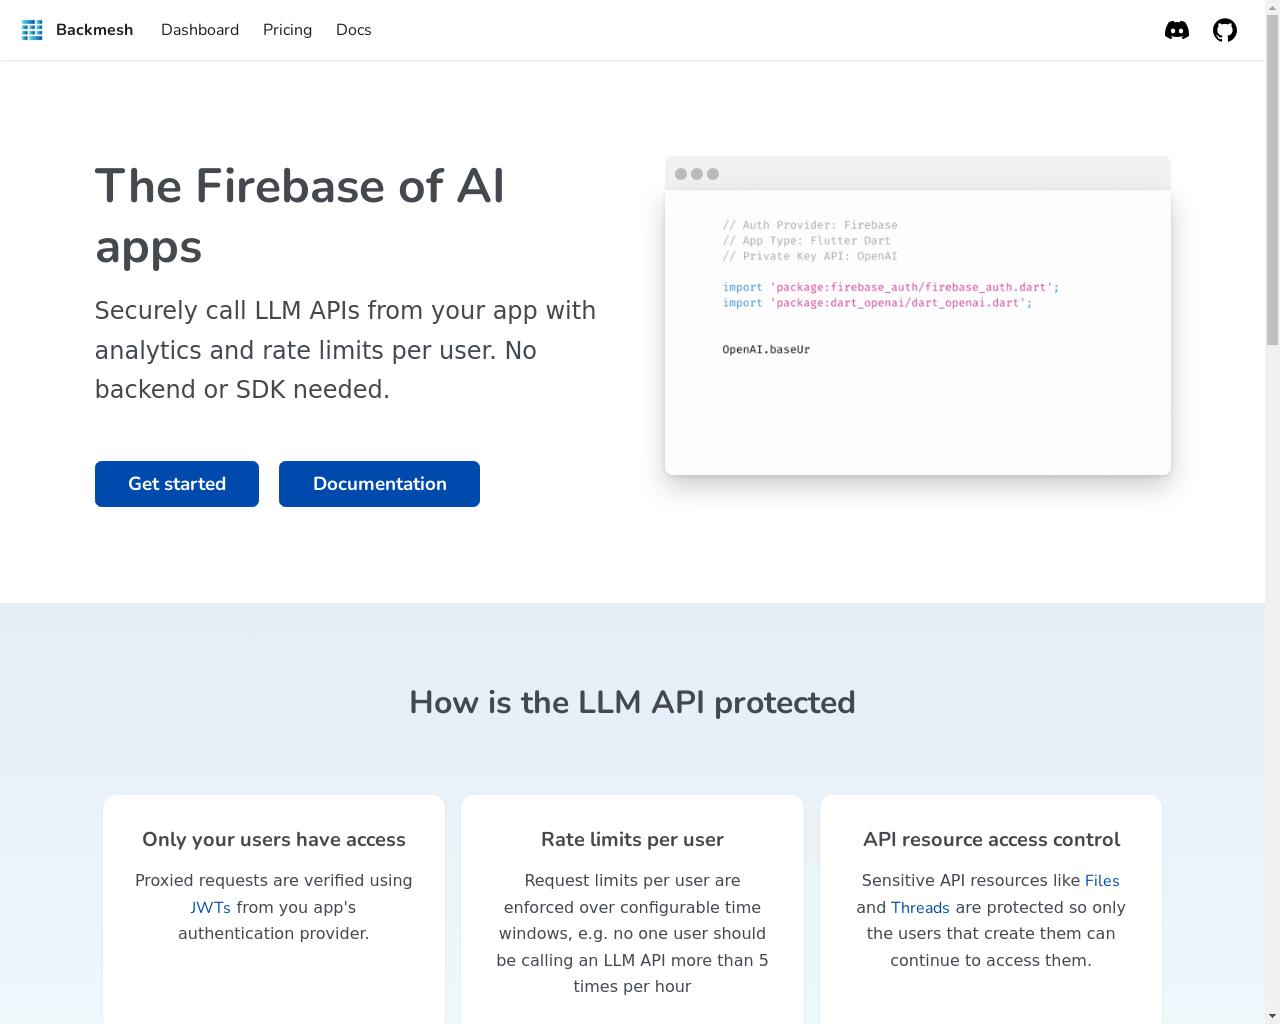Click the 'Rate limits per user' card title
This screenshot has height=1024, width=1280.
click(632, 839)
